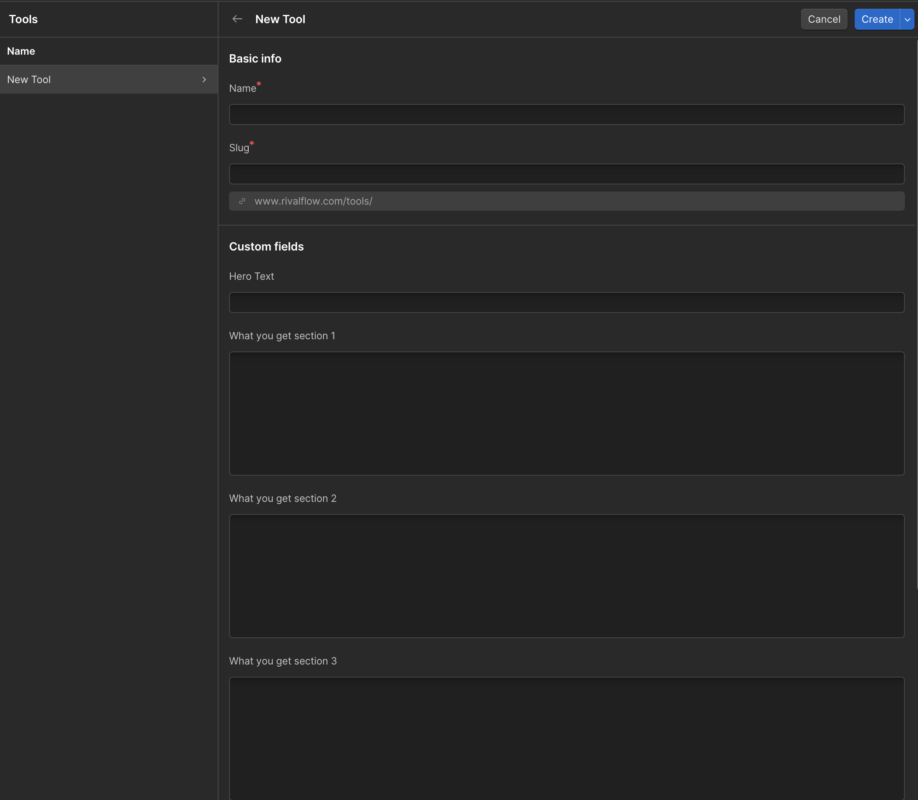The width and height of the screenshot is (918, 800).
Task: Click the blue Create button
Action: (x=876, y=19)
